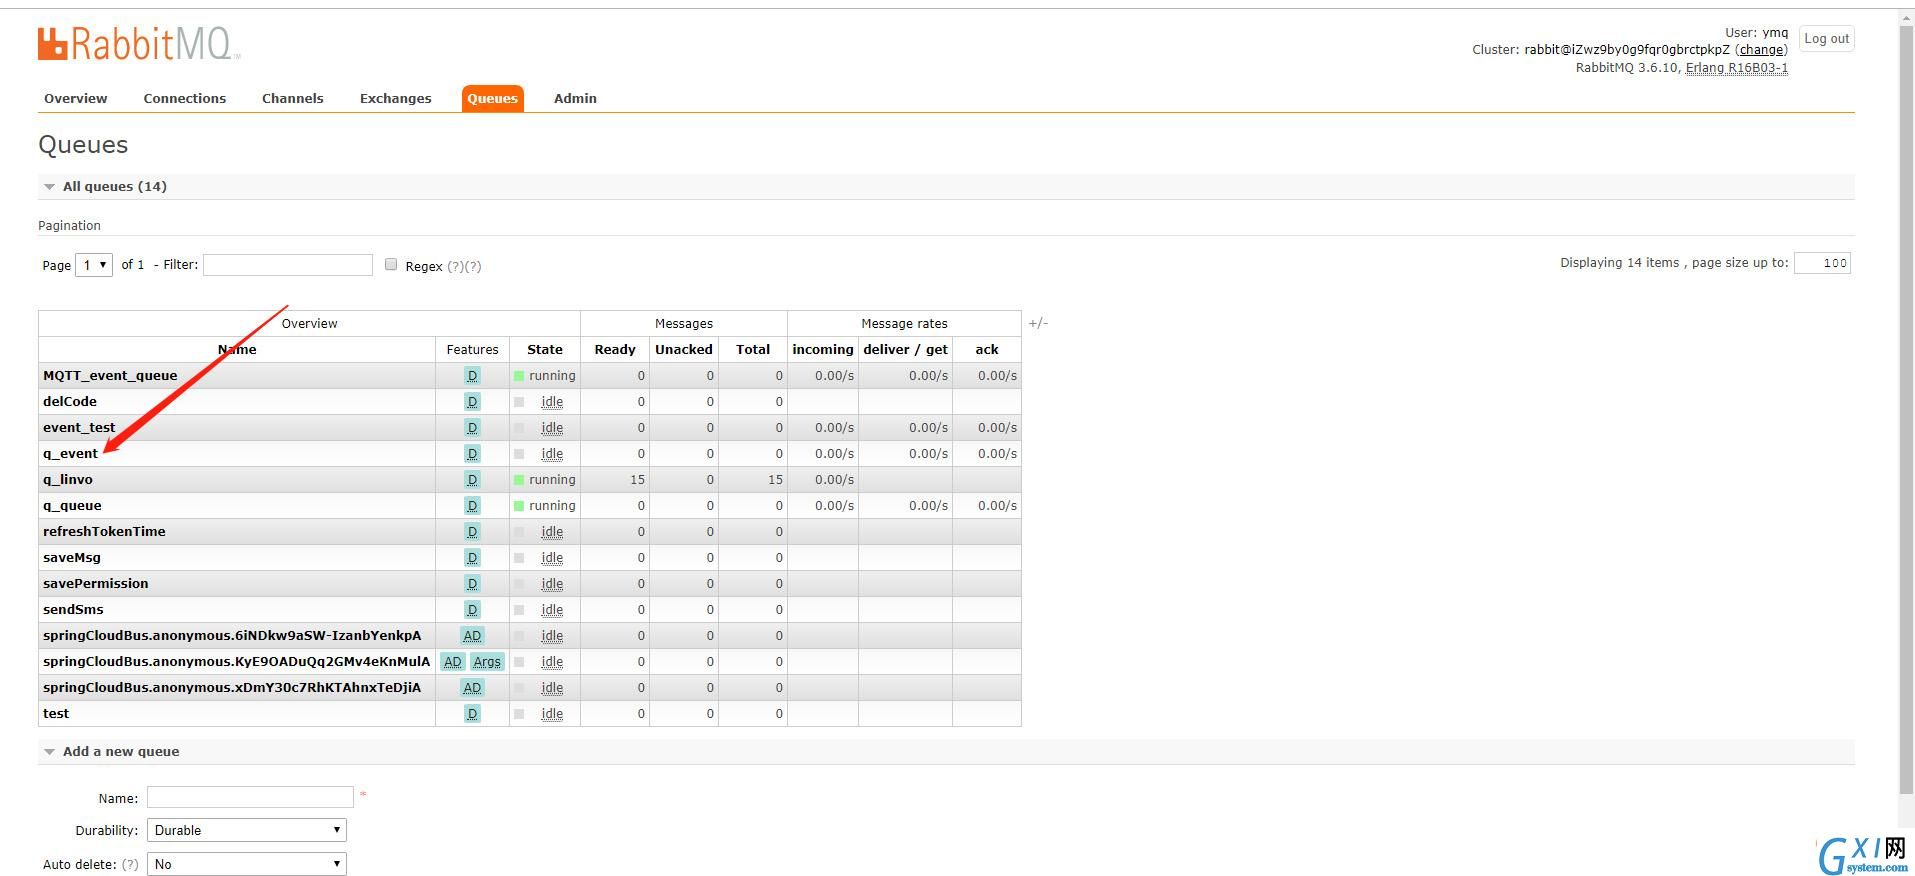Sort by the Name column header
1915x876 pixels.
(x=237, y=349)
